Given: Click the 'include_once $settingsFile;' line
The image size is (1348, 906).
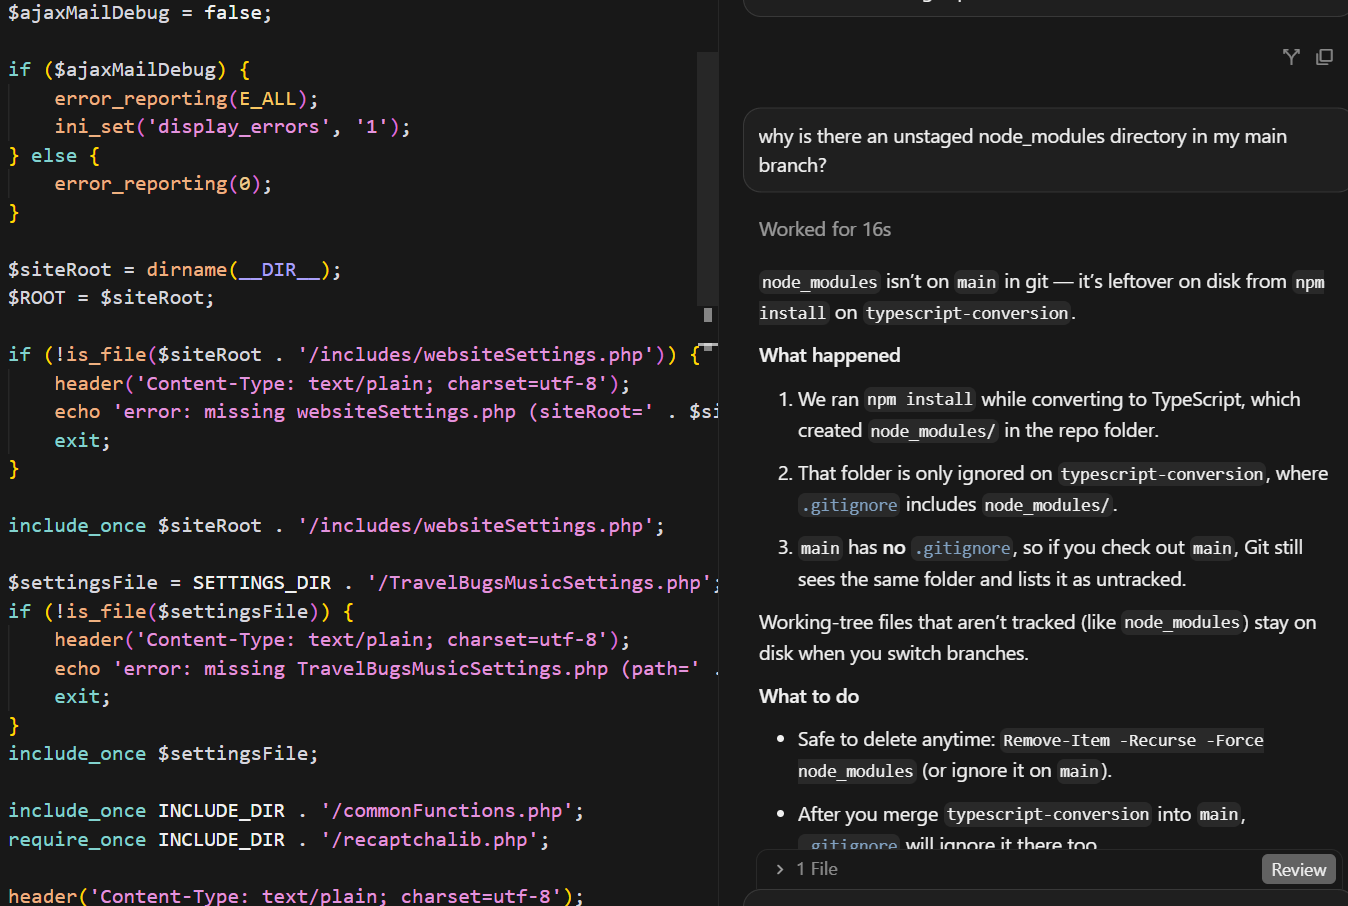Looking at the screenshot, I should pos(163,754).
